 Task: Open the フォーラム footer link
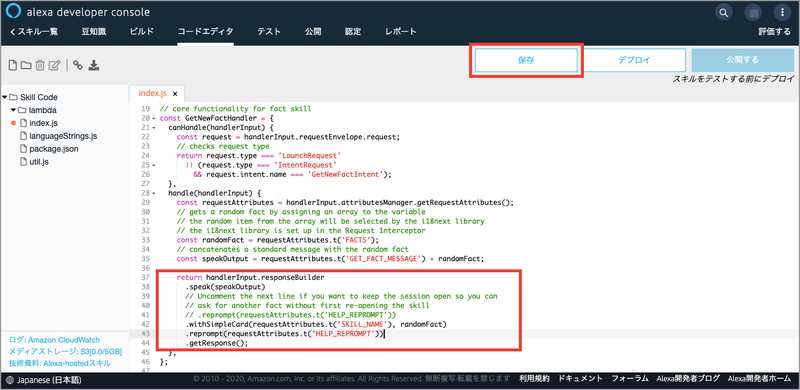pyautogui.click(x=630, y=379)
